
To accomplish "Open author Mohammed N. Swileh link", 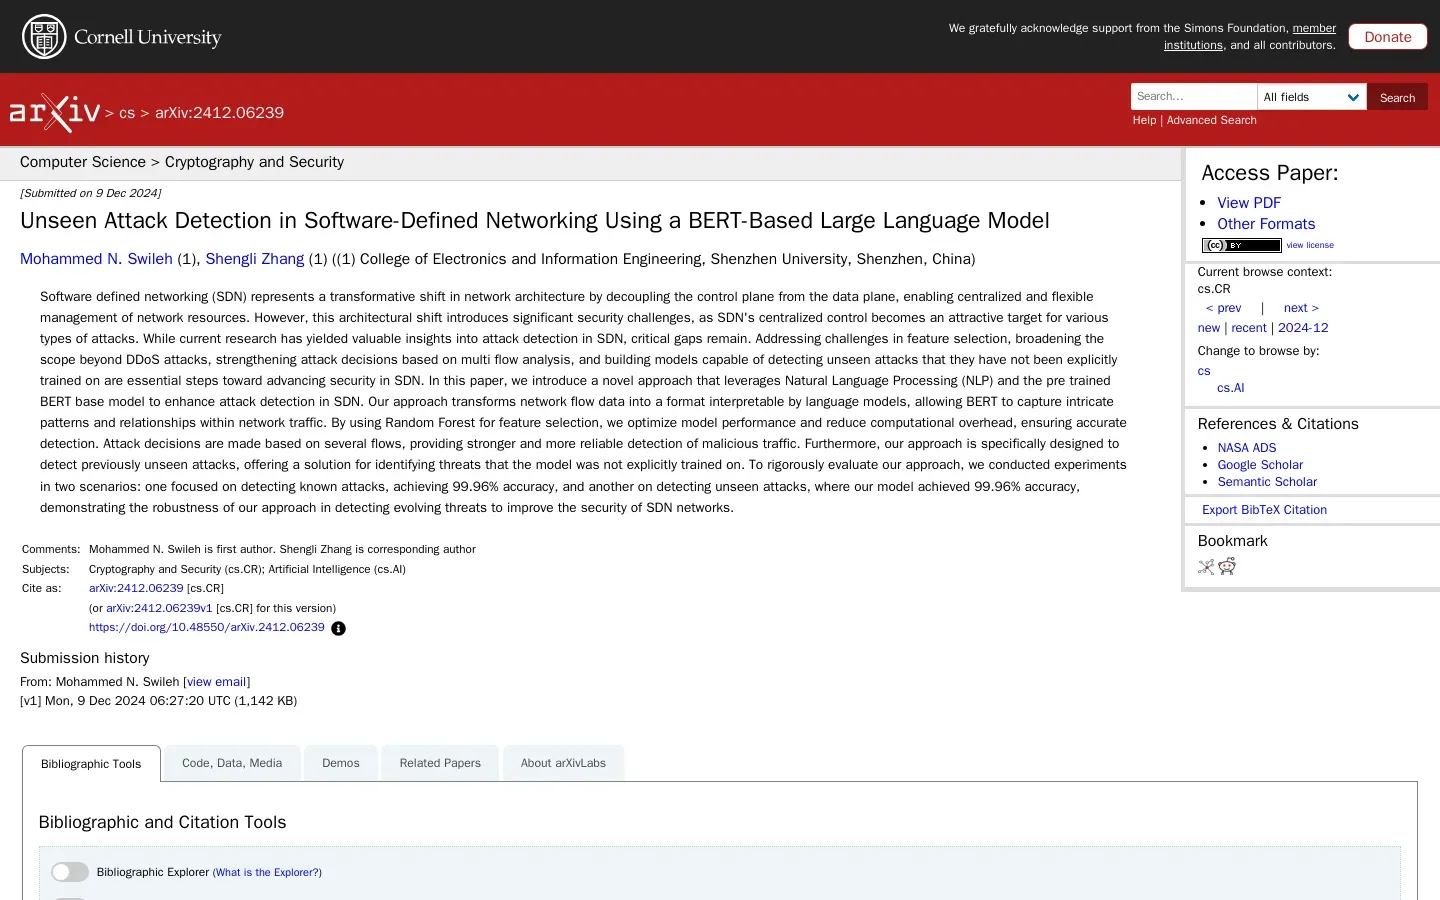I will click(x=96, y=259).
